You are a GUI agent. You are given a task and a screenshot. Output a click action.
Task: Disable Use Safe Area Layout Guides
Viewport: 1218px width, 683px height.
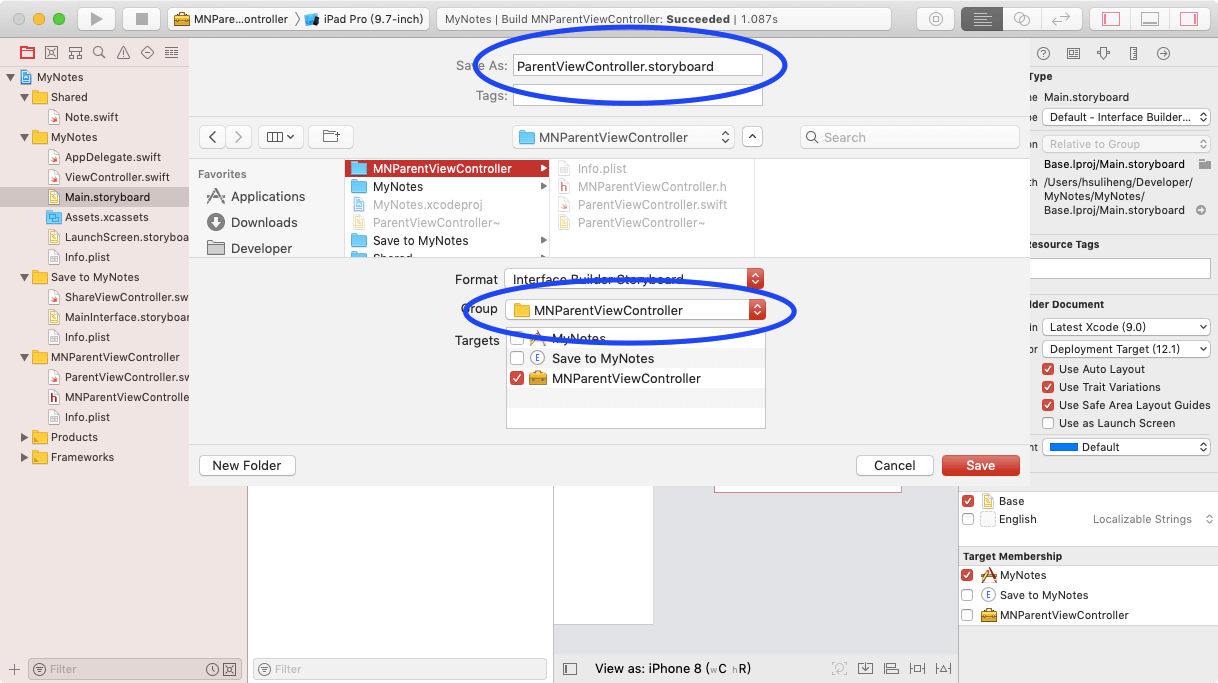[x=1048, y=405]
